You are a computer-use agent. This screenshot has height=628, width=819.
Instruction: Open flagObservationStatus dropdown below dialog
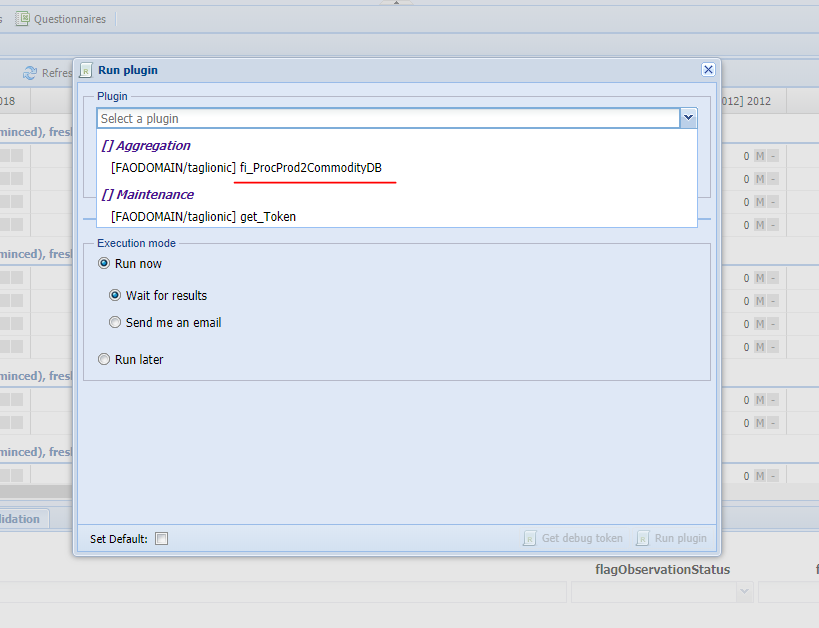point(744,592)
